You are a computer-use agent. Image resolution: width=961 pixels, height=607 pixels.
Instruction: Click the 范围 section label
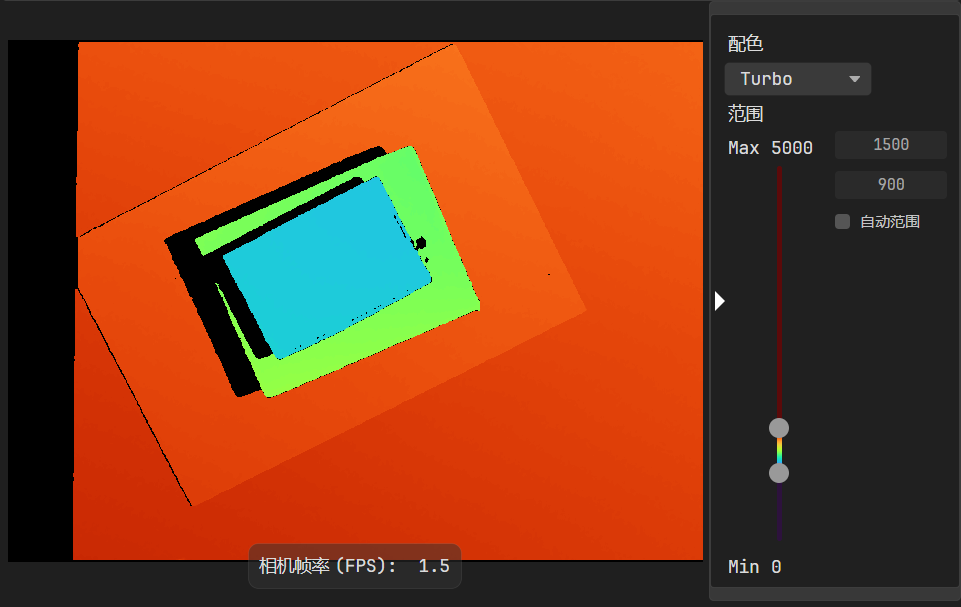click(x=745, y=114)
